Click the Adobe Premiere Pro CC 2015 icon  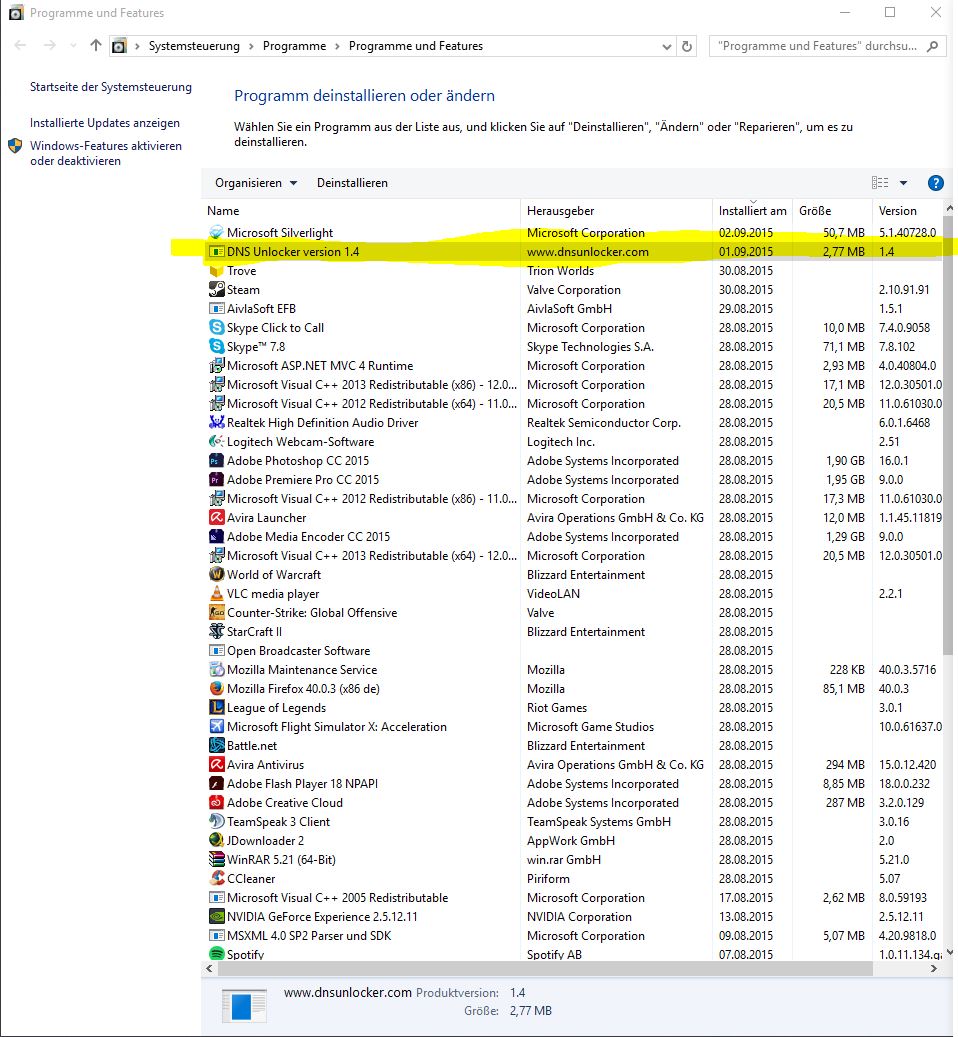coord(216,479)
